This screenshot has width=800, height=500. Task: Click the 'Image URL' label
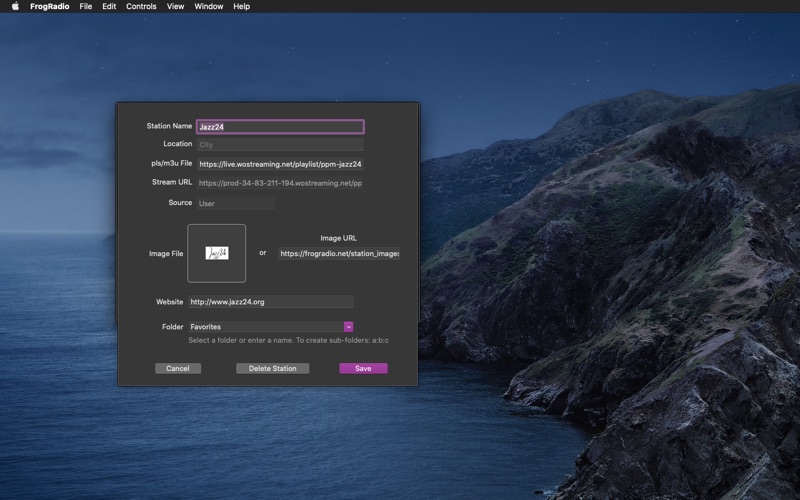tap(338, 238)
